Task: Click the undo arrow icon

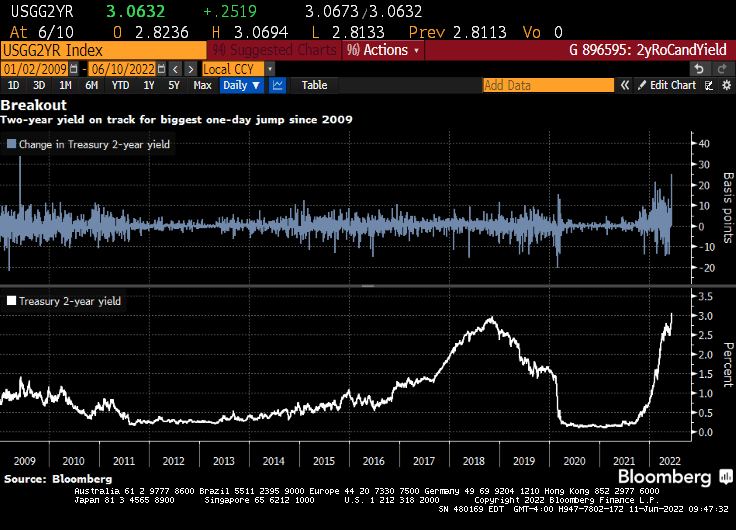Action: click(x=700, y=68)
